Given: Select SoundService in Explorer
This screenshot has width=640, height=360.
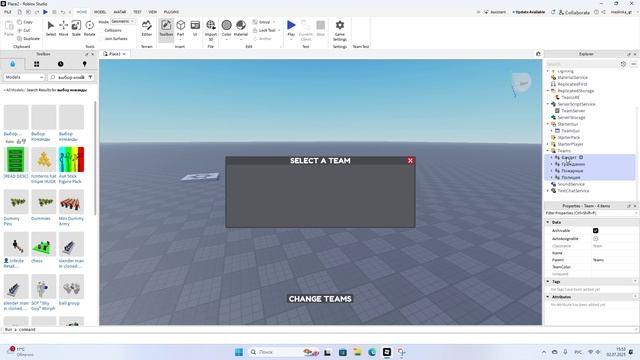Looking at the screenshot, I should pos(571,184).
